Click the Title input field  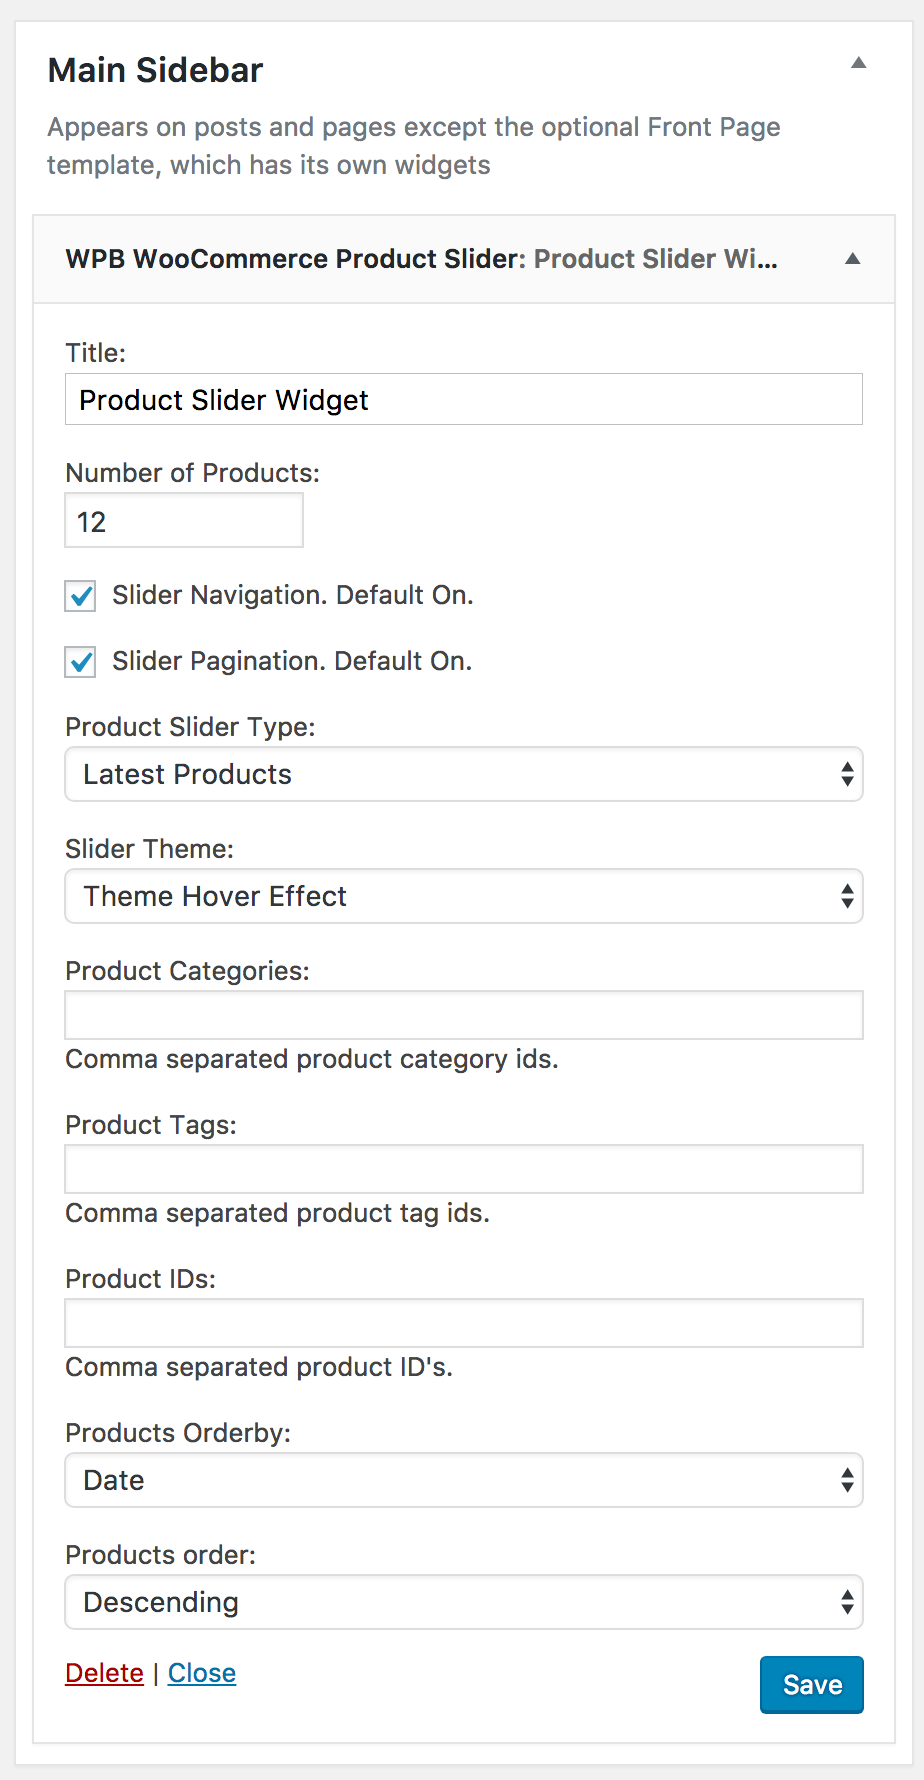click(x=464, y=399)
